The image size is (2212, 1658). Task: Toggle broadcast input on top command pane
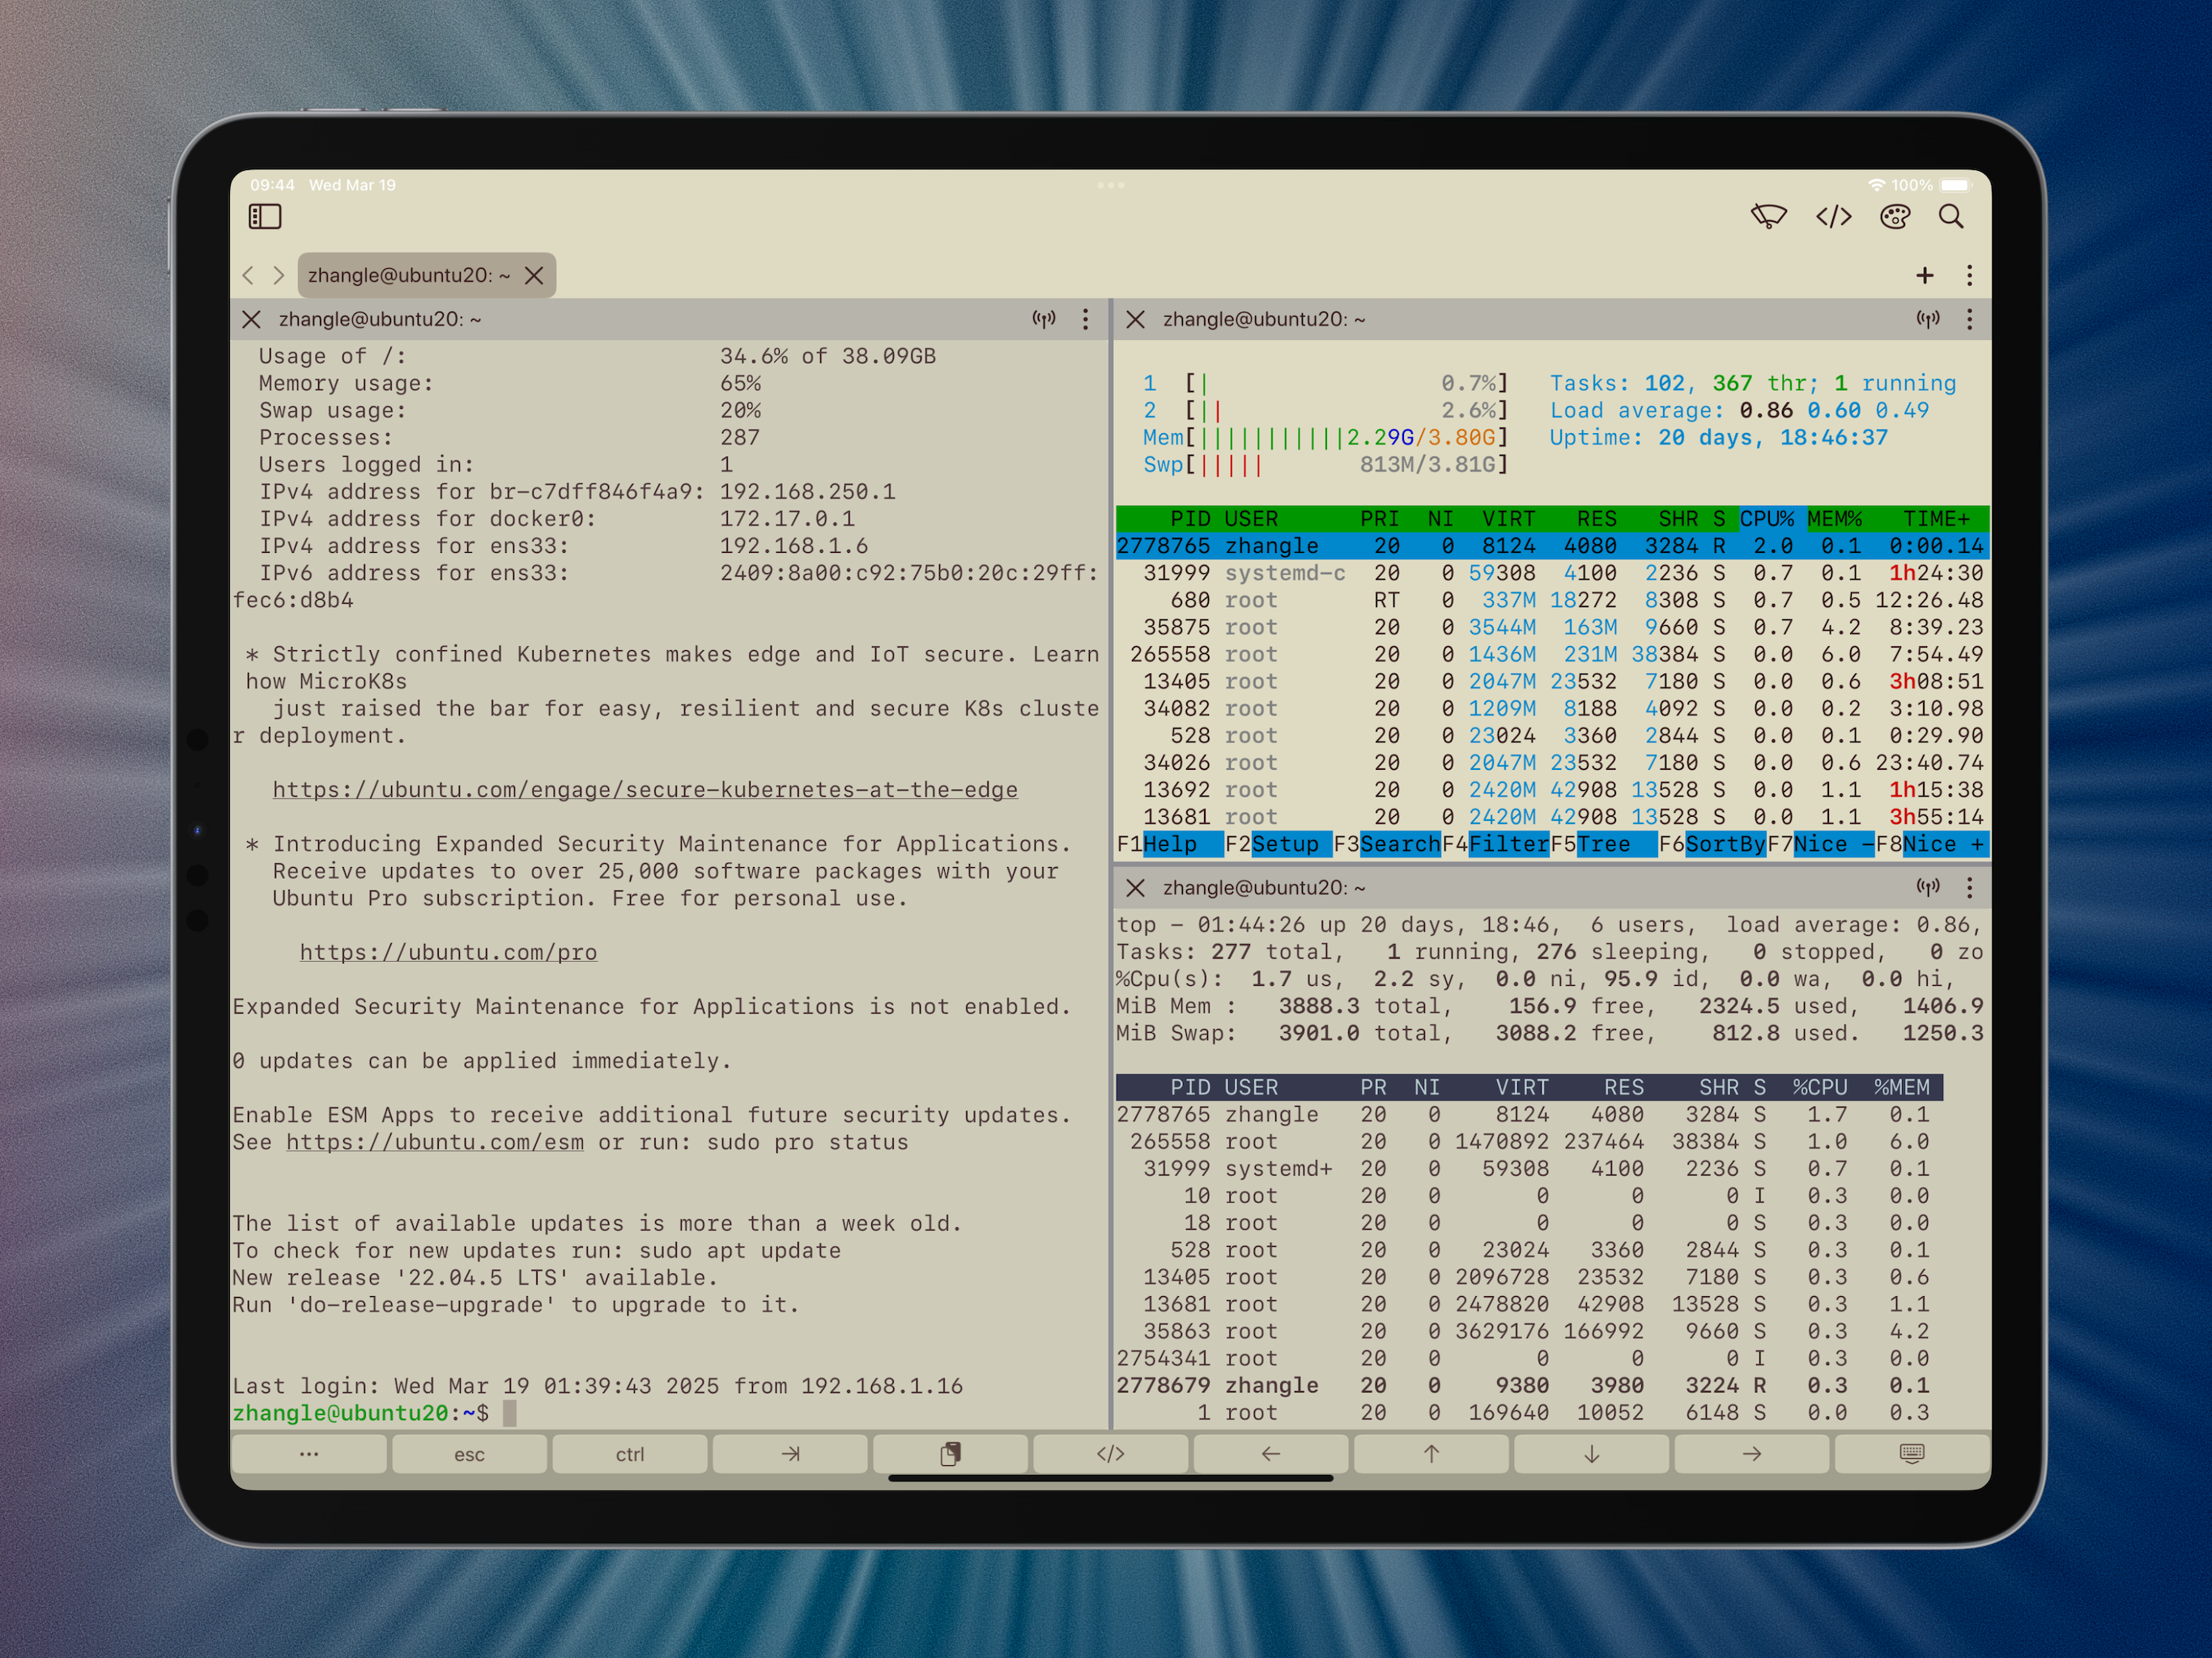(1927, 887)
